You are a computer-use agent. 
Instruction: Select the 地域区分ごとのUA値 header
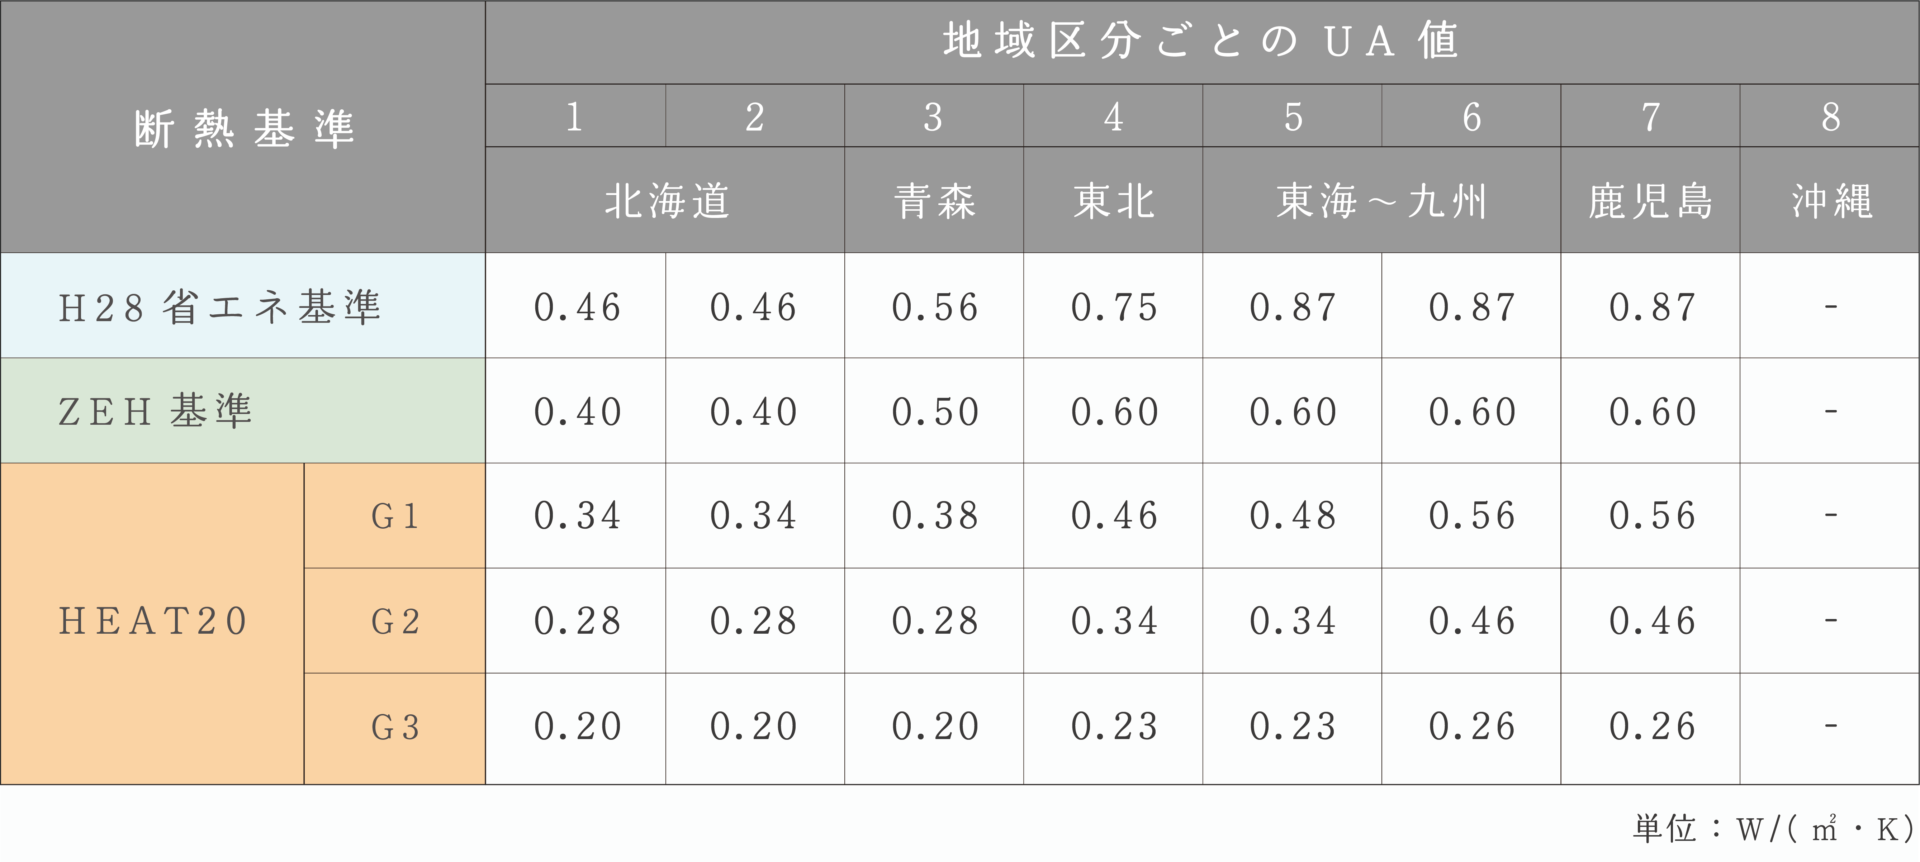[x=1202, y=42]
